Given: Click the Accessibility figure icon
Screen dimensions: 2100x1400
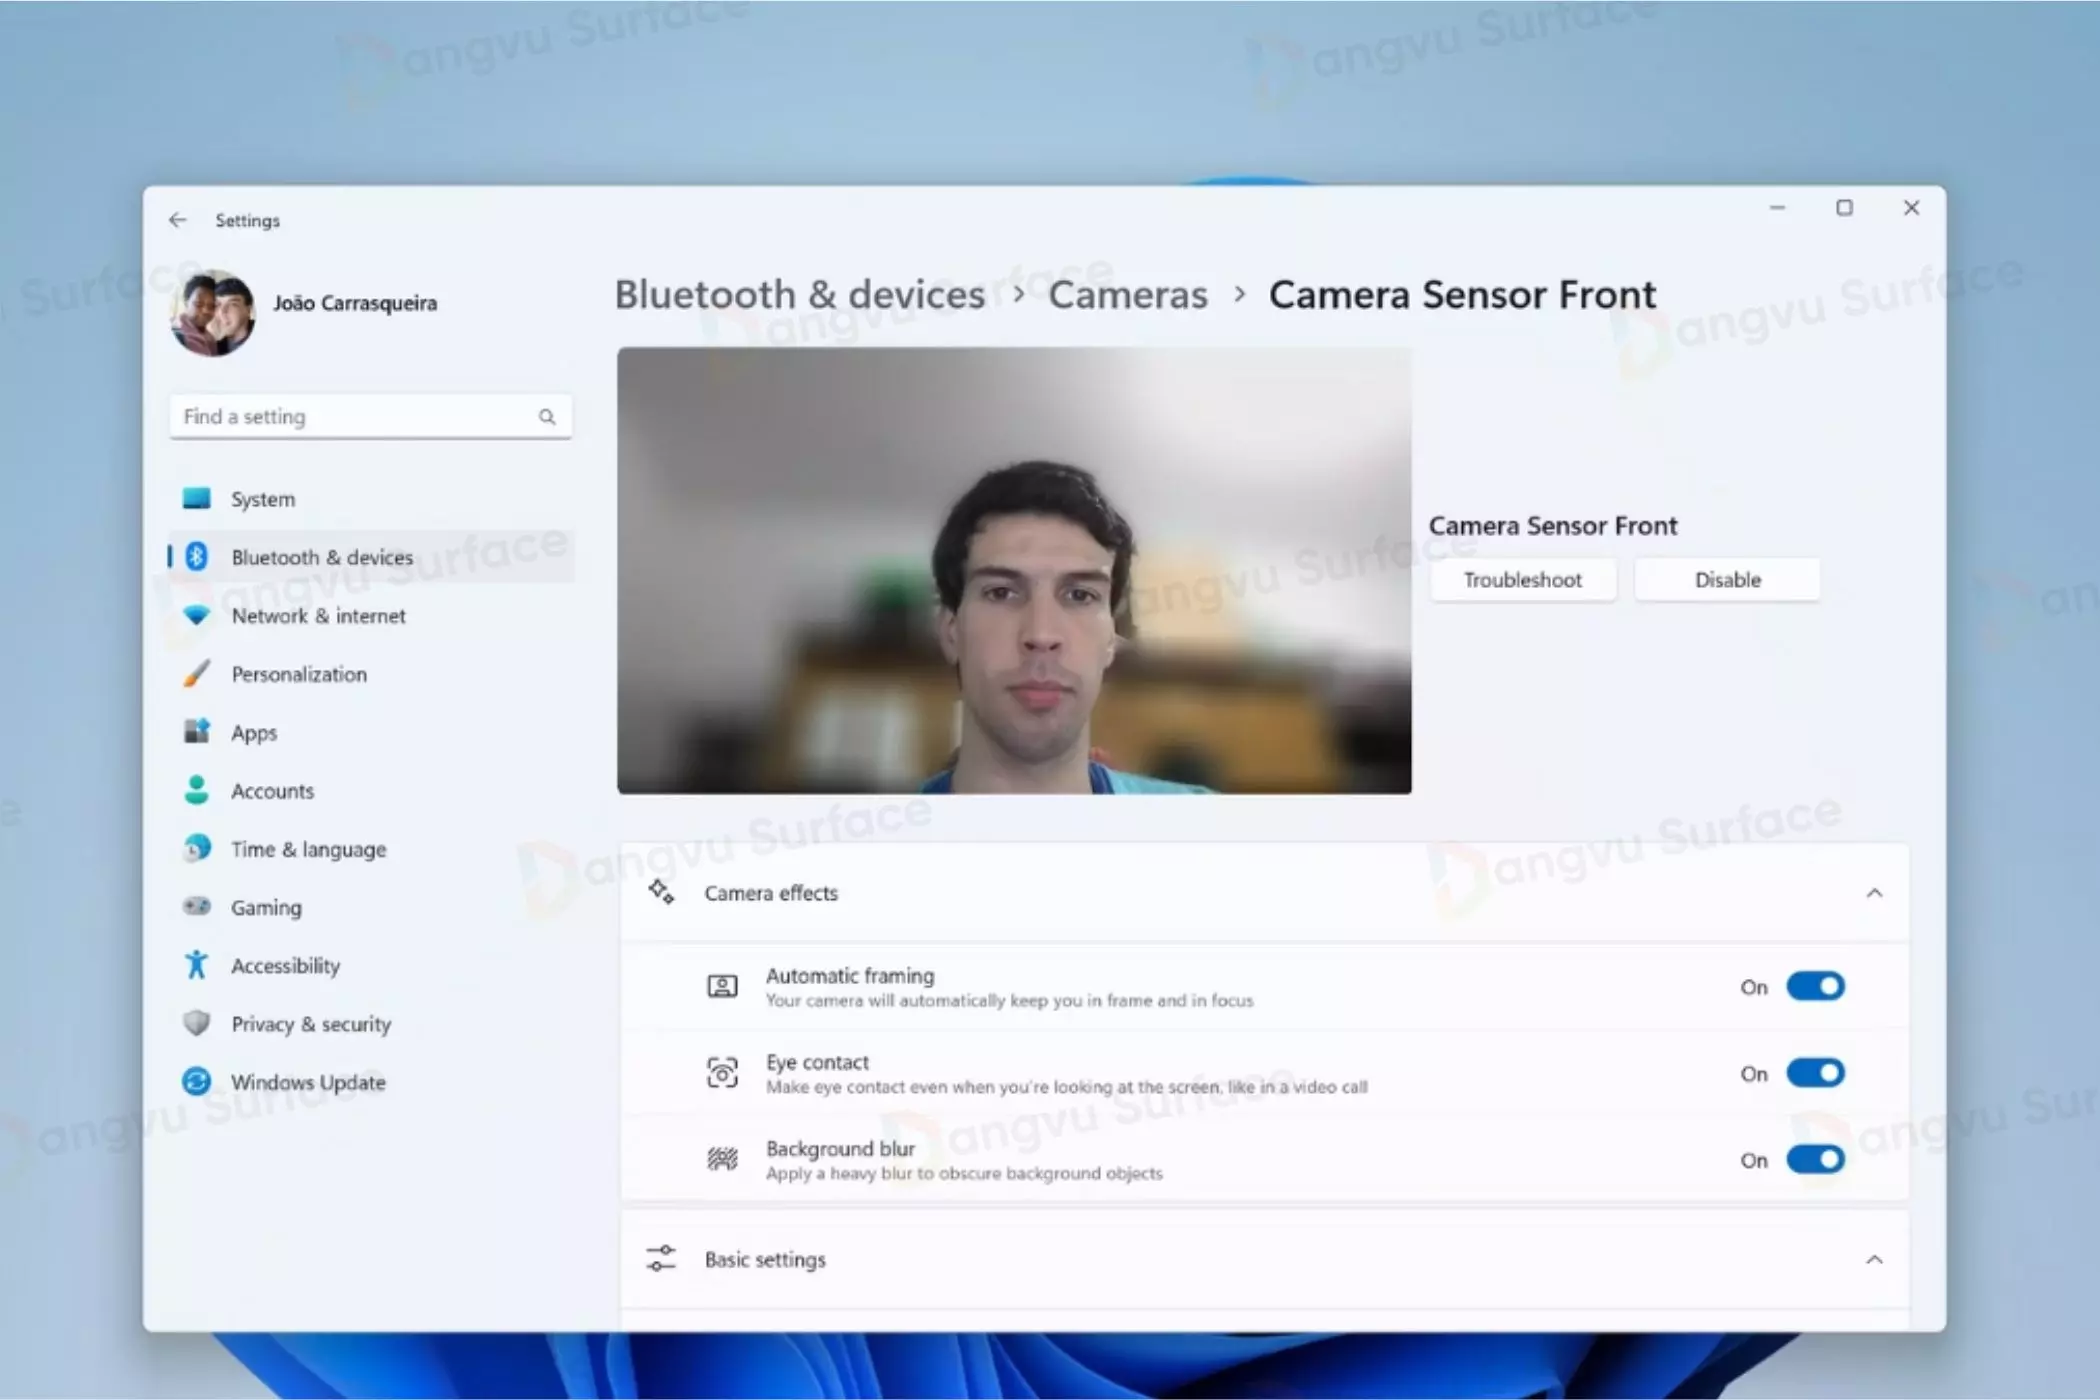Looking at the screenshot, I should coord(197,964).
